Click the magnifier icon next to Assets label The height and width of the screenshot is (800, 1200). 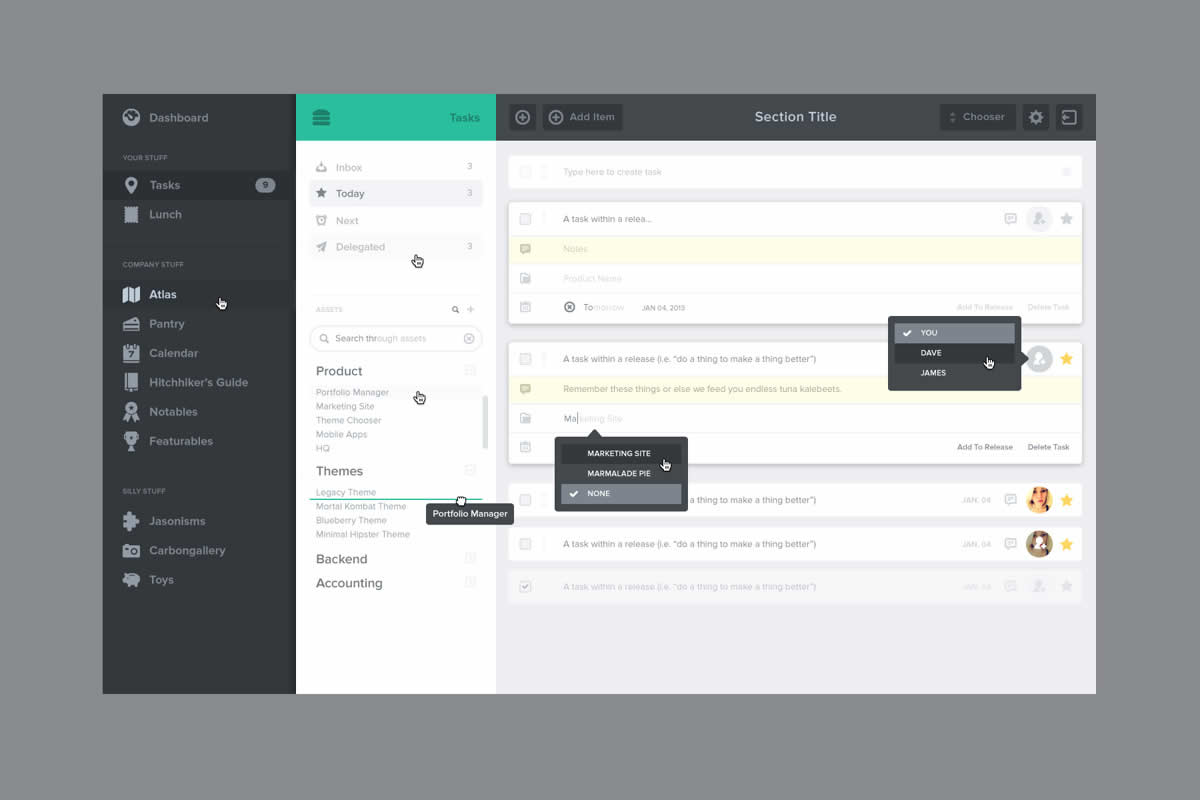456,310
